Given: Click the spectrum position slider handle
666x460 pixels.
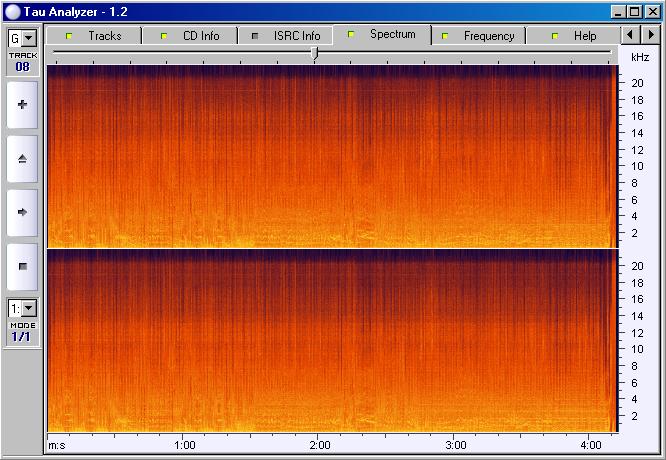Looking at the screenshot, I should (315, 53).
